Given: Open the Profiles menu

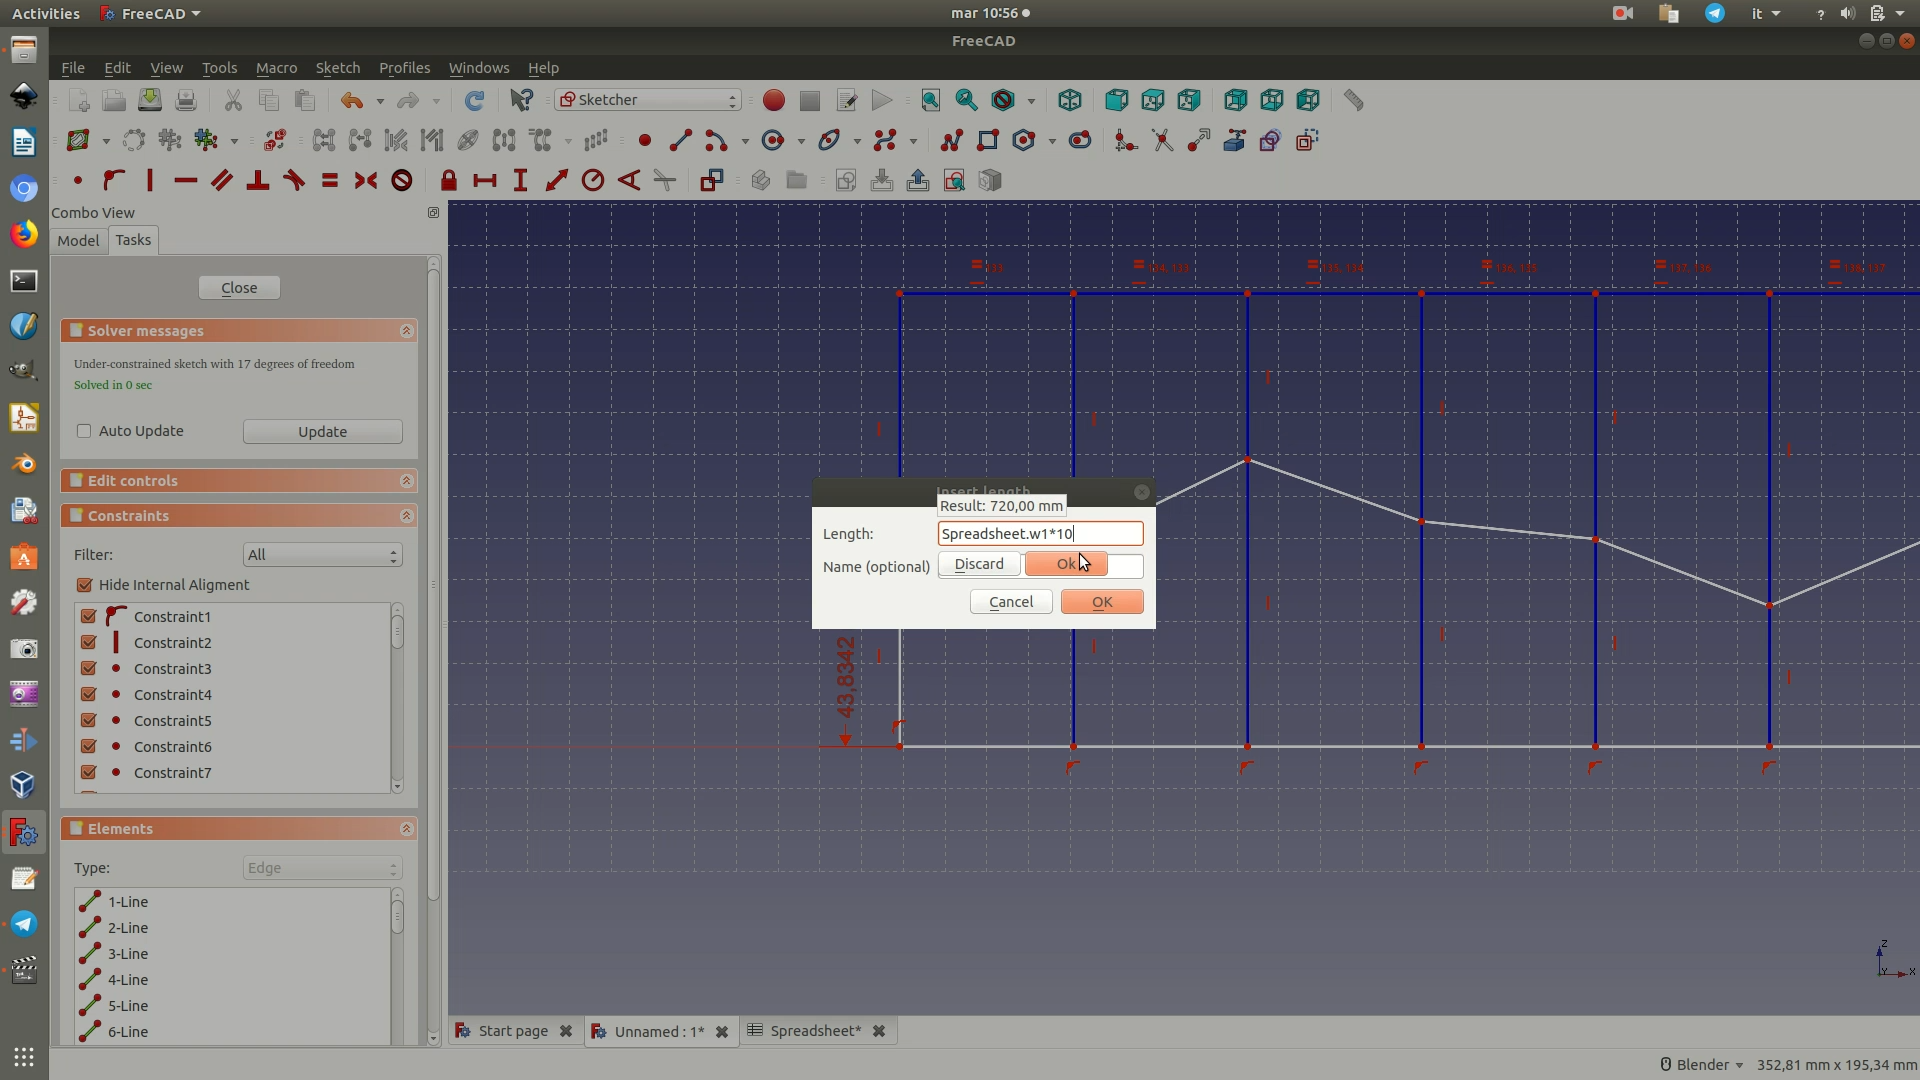Looking at the screenshot, I should [404, 68].
